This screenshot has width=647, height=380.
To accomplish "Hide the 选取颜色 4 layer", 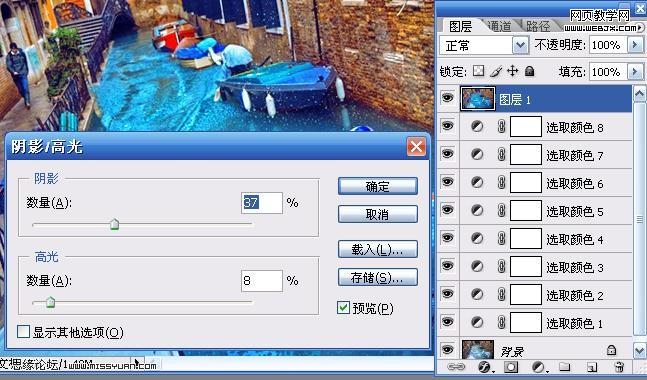I will pyautogui.click(x=448, y=238).
